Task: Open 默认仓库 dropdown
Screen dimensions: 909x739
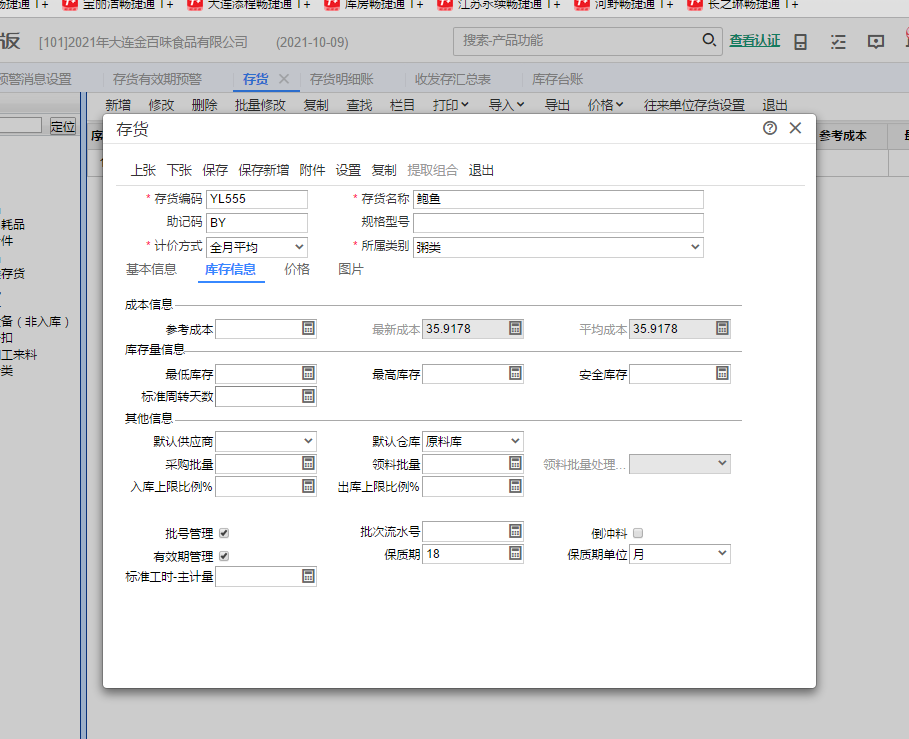Action: 515,441
